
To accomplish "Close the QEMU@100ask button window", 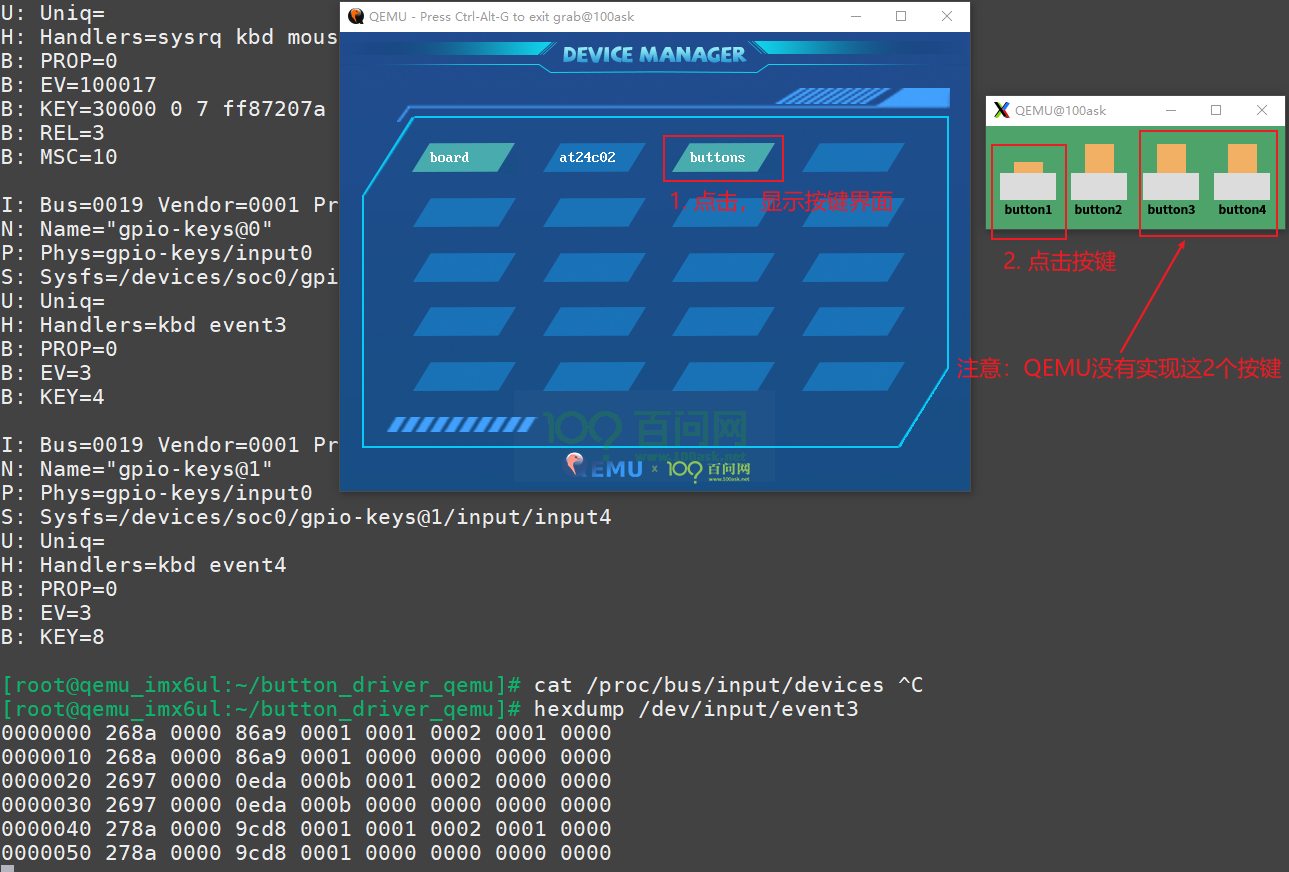I will tap(1262, 110).
